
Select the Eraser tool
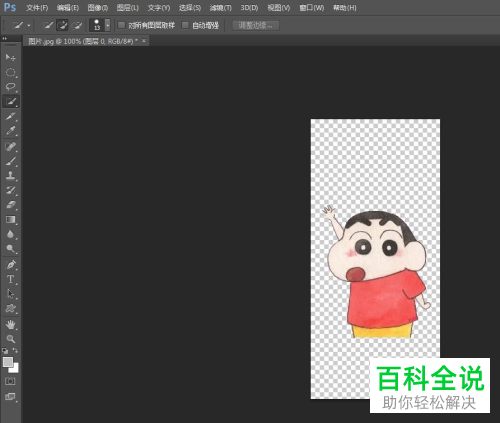(10, 205)
